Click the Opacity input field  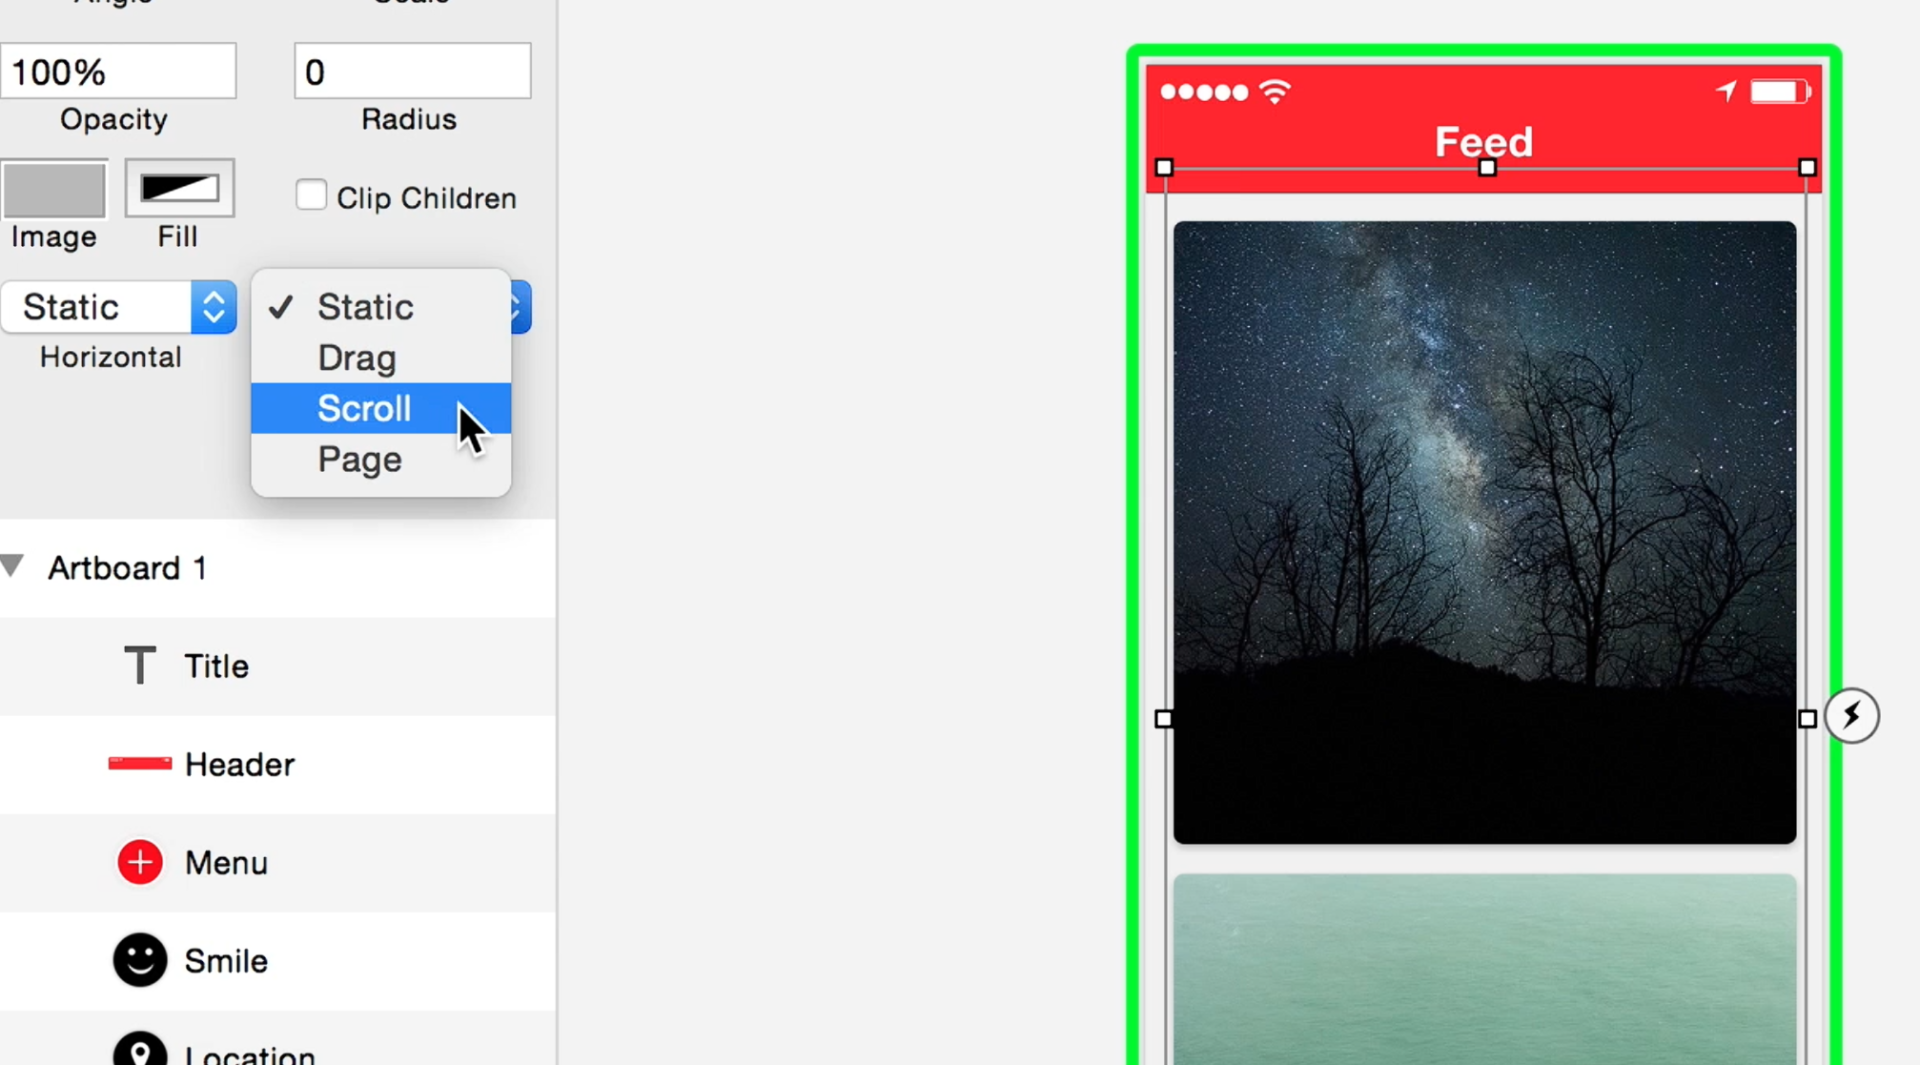[118, 71]
